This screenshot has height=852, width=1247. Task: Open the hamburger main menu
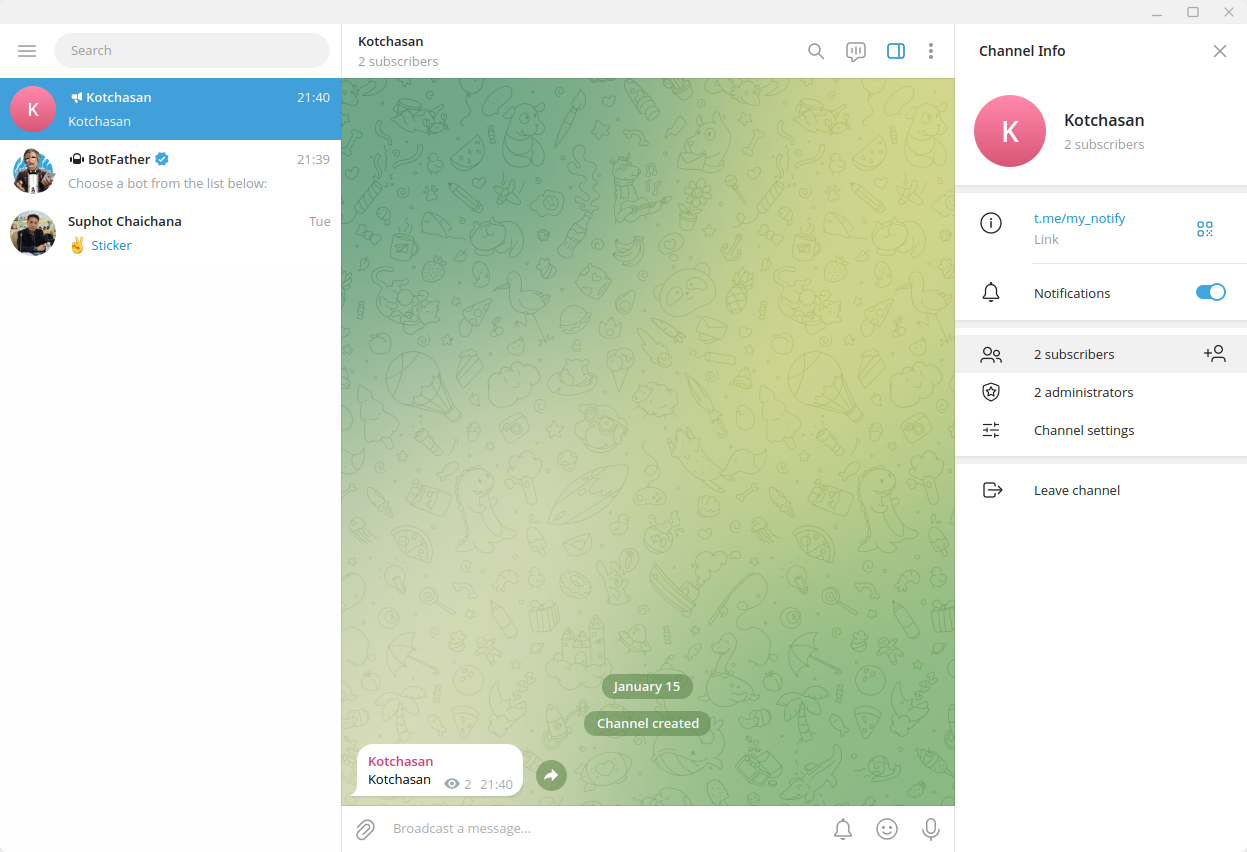[x=27, y=51]
